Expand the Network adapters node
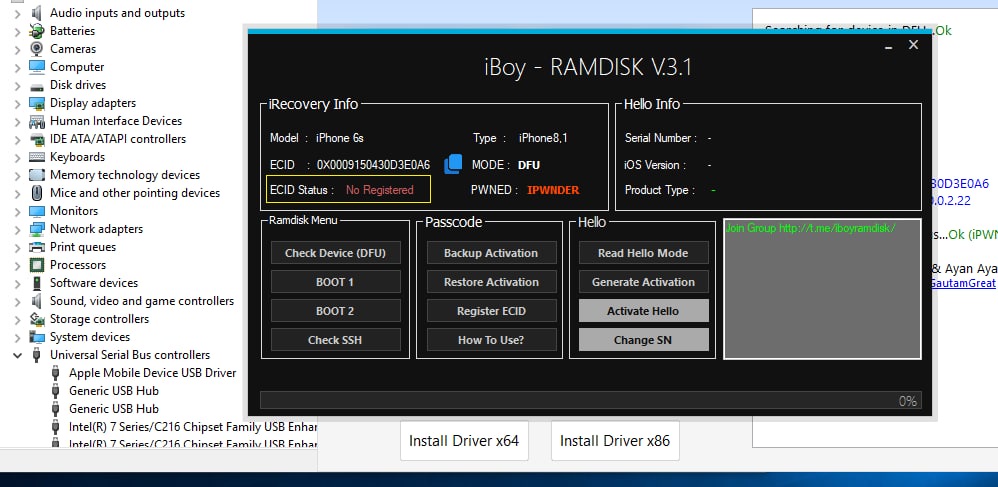This screenshot has width=998, height=487. pos(17,229)
